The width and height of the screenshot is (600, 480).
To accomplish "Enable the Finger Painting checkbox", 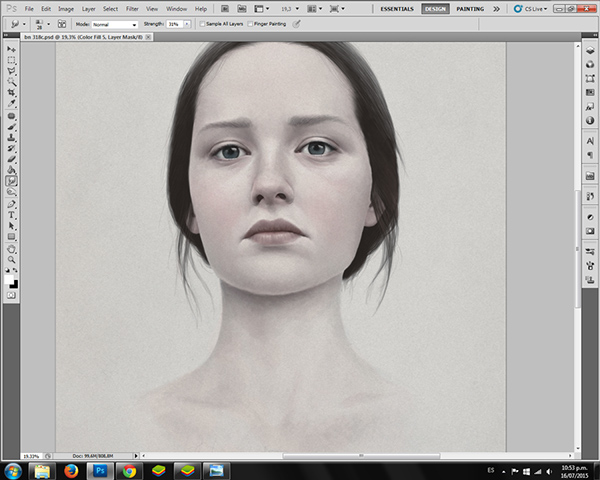I will [250, 23].
